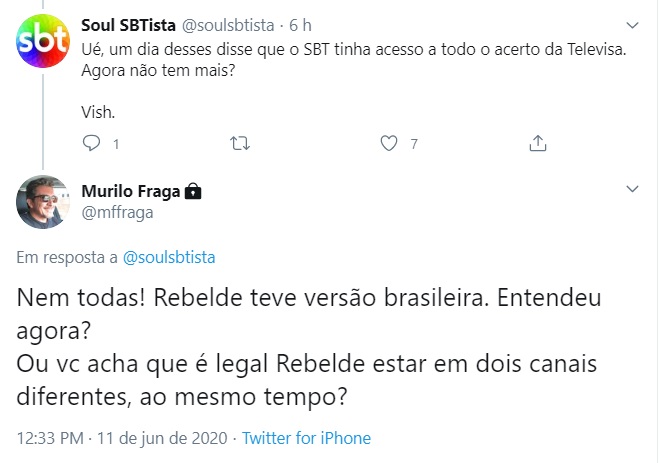Click the like count number 7
The image size is (660, 463).
(x=413, y=144)
